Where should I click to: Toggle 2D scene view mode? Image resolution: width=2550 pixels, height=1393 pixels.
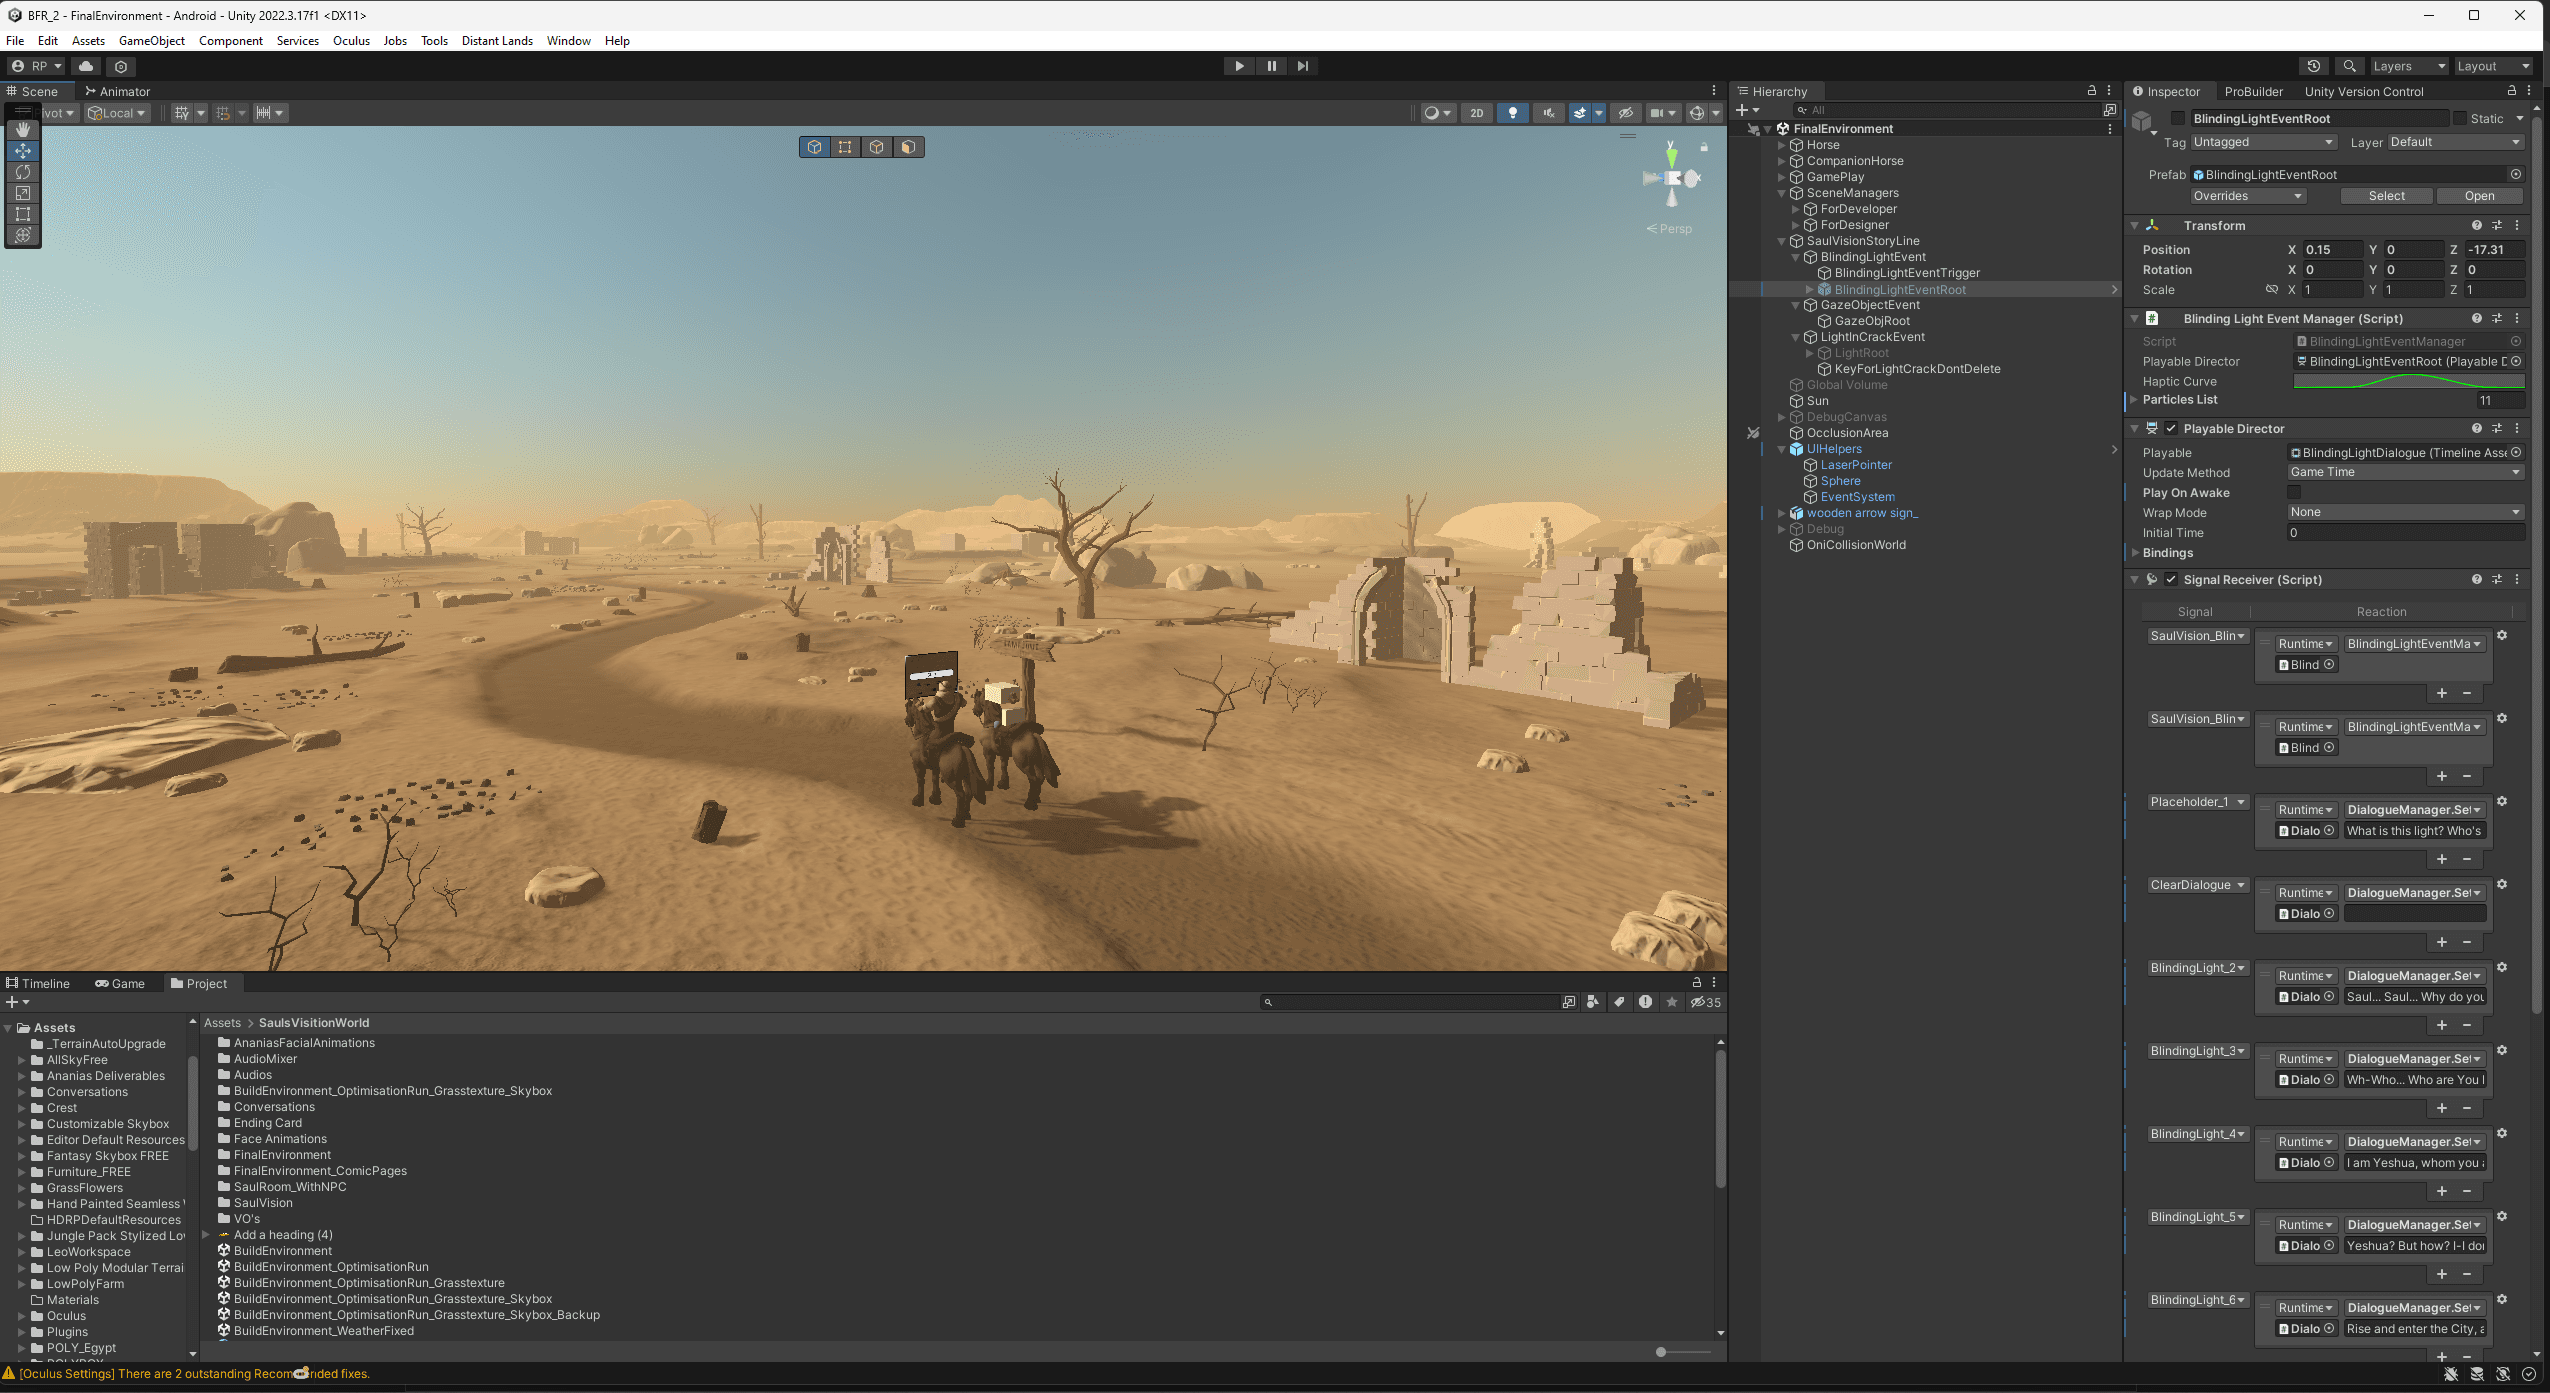[x=1476, y=113]
